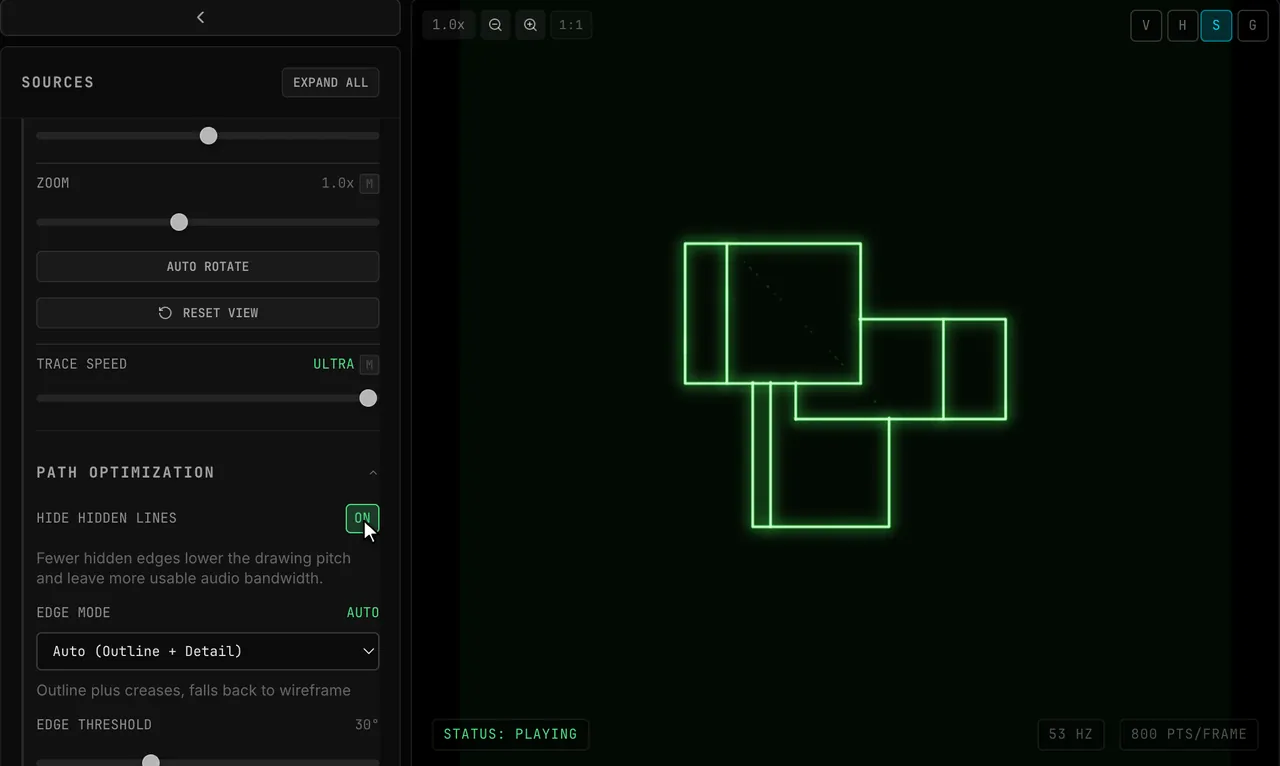Switch to the V view mode
This screenshot has width=1280, height=766.
click(x=1146, y=26)
